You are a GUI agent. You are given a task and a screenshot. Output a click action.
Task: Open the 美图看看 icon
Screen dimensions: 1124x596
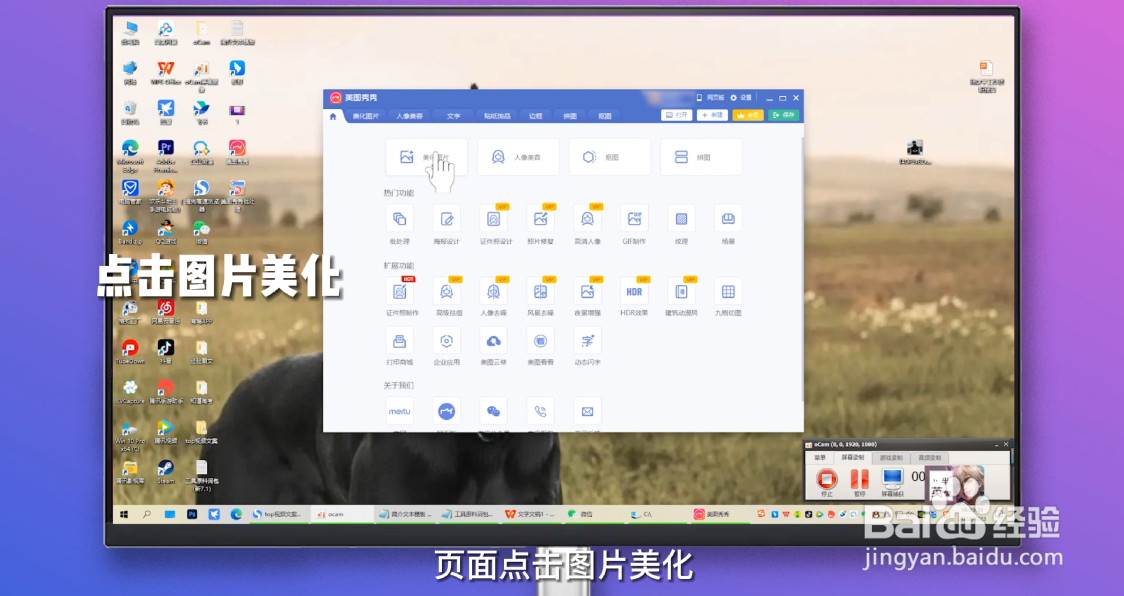point(540,341)
